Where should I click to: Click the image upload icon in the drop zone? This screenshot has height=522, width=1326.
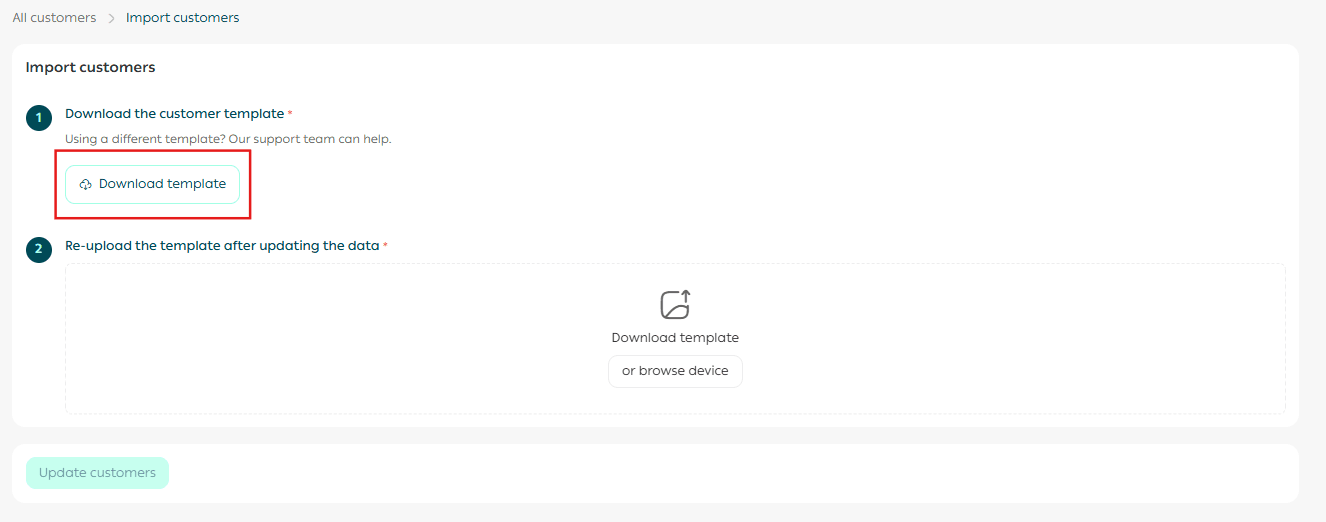click(675, 305)
